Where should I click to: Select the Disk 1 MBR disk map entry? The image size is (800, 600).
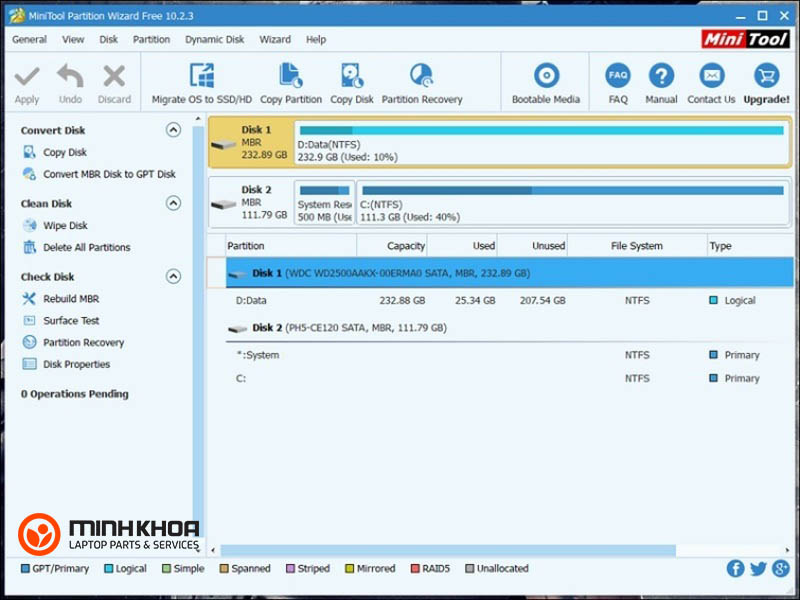tap(251, 142)
